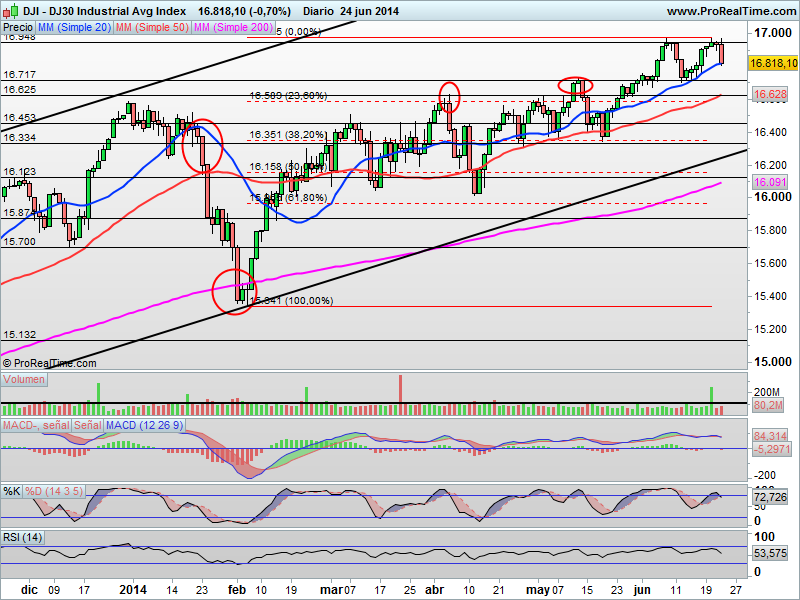Click the MACD histogram value tag -5,2971

771,449
